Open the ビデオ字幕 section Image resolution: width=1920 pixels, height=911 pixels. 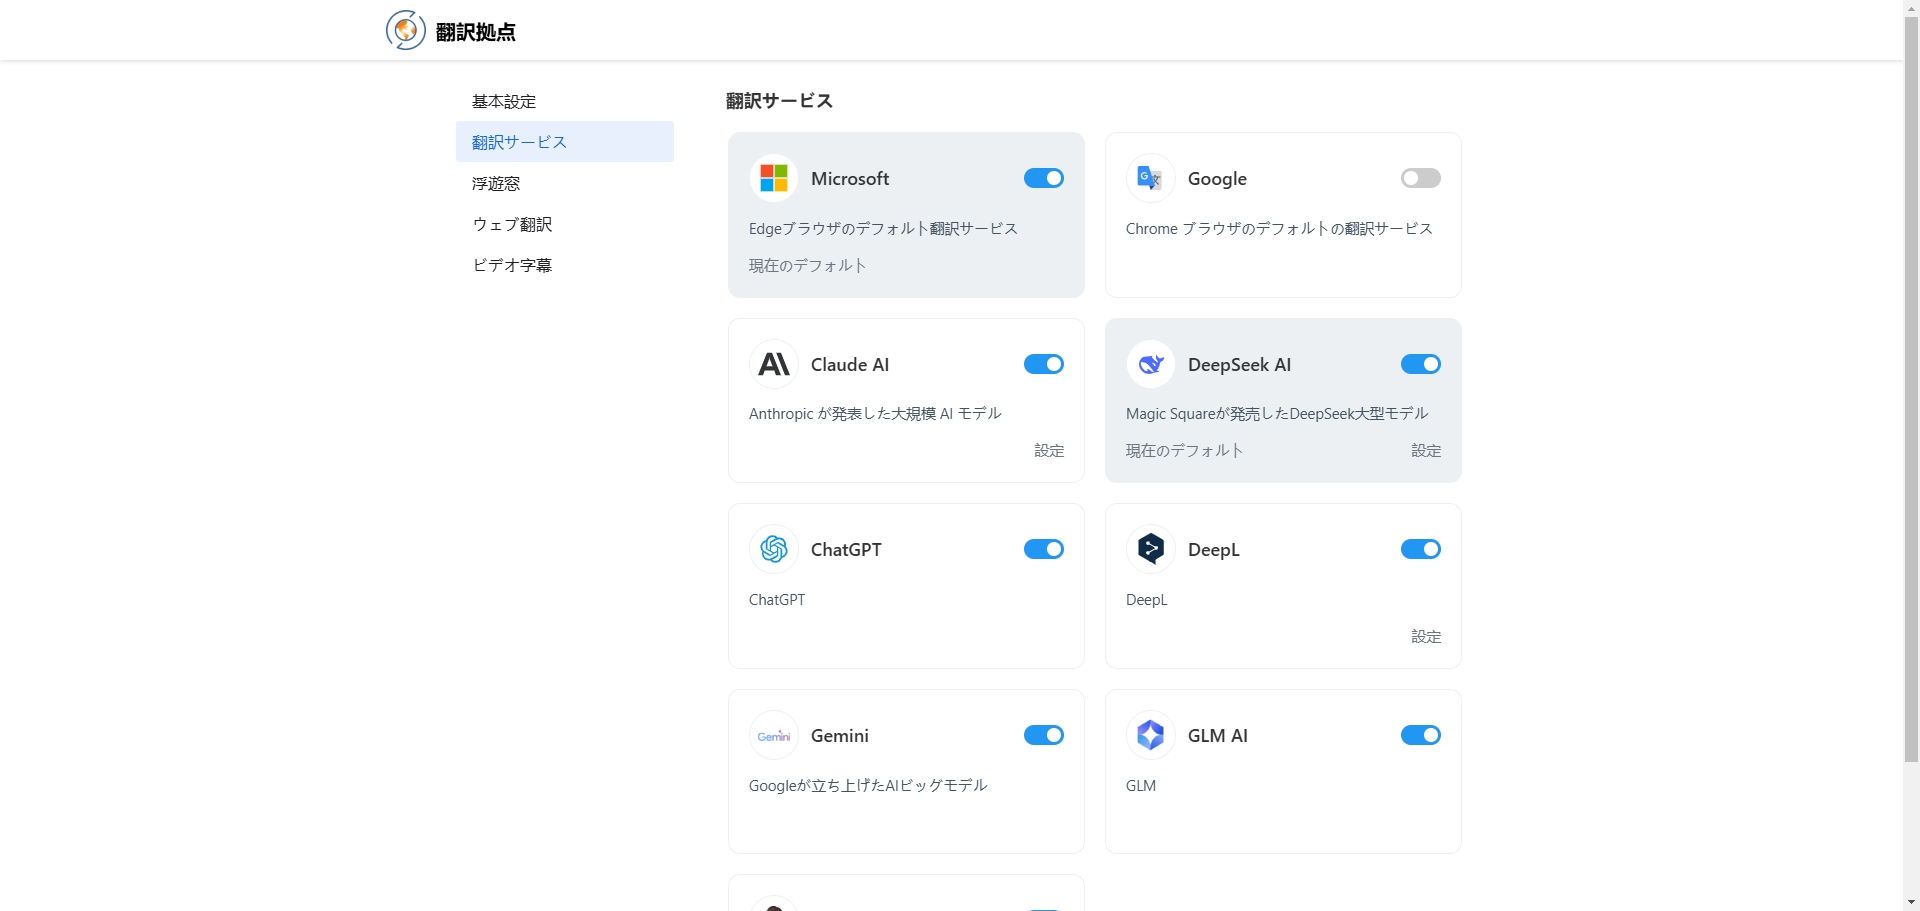pos(565,265)
